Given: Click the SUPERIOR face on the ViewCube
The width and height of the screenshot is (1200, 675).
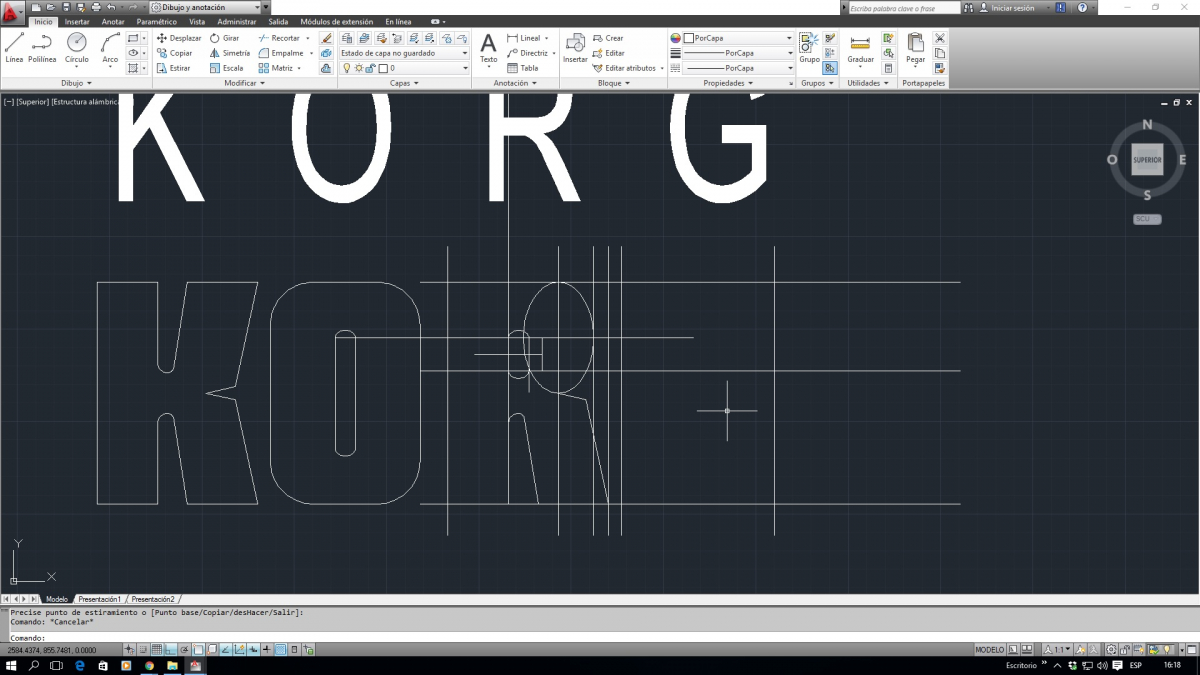Looking at the screenshot, I should click(1147, 159).
